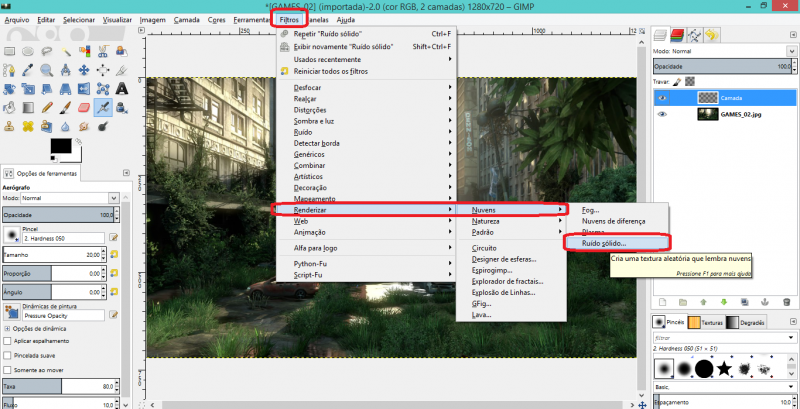The width and height of the screenshot is (800, 409).
Task: Activate the Move tool in toolbox
Action: click(84, 70)
